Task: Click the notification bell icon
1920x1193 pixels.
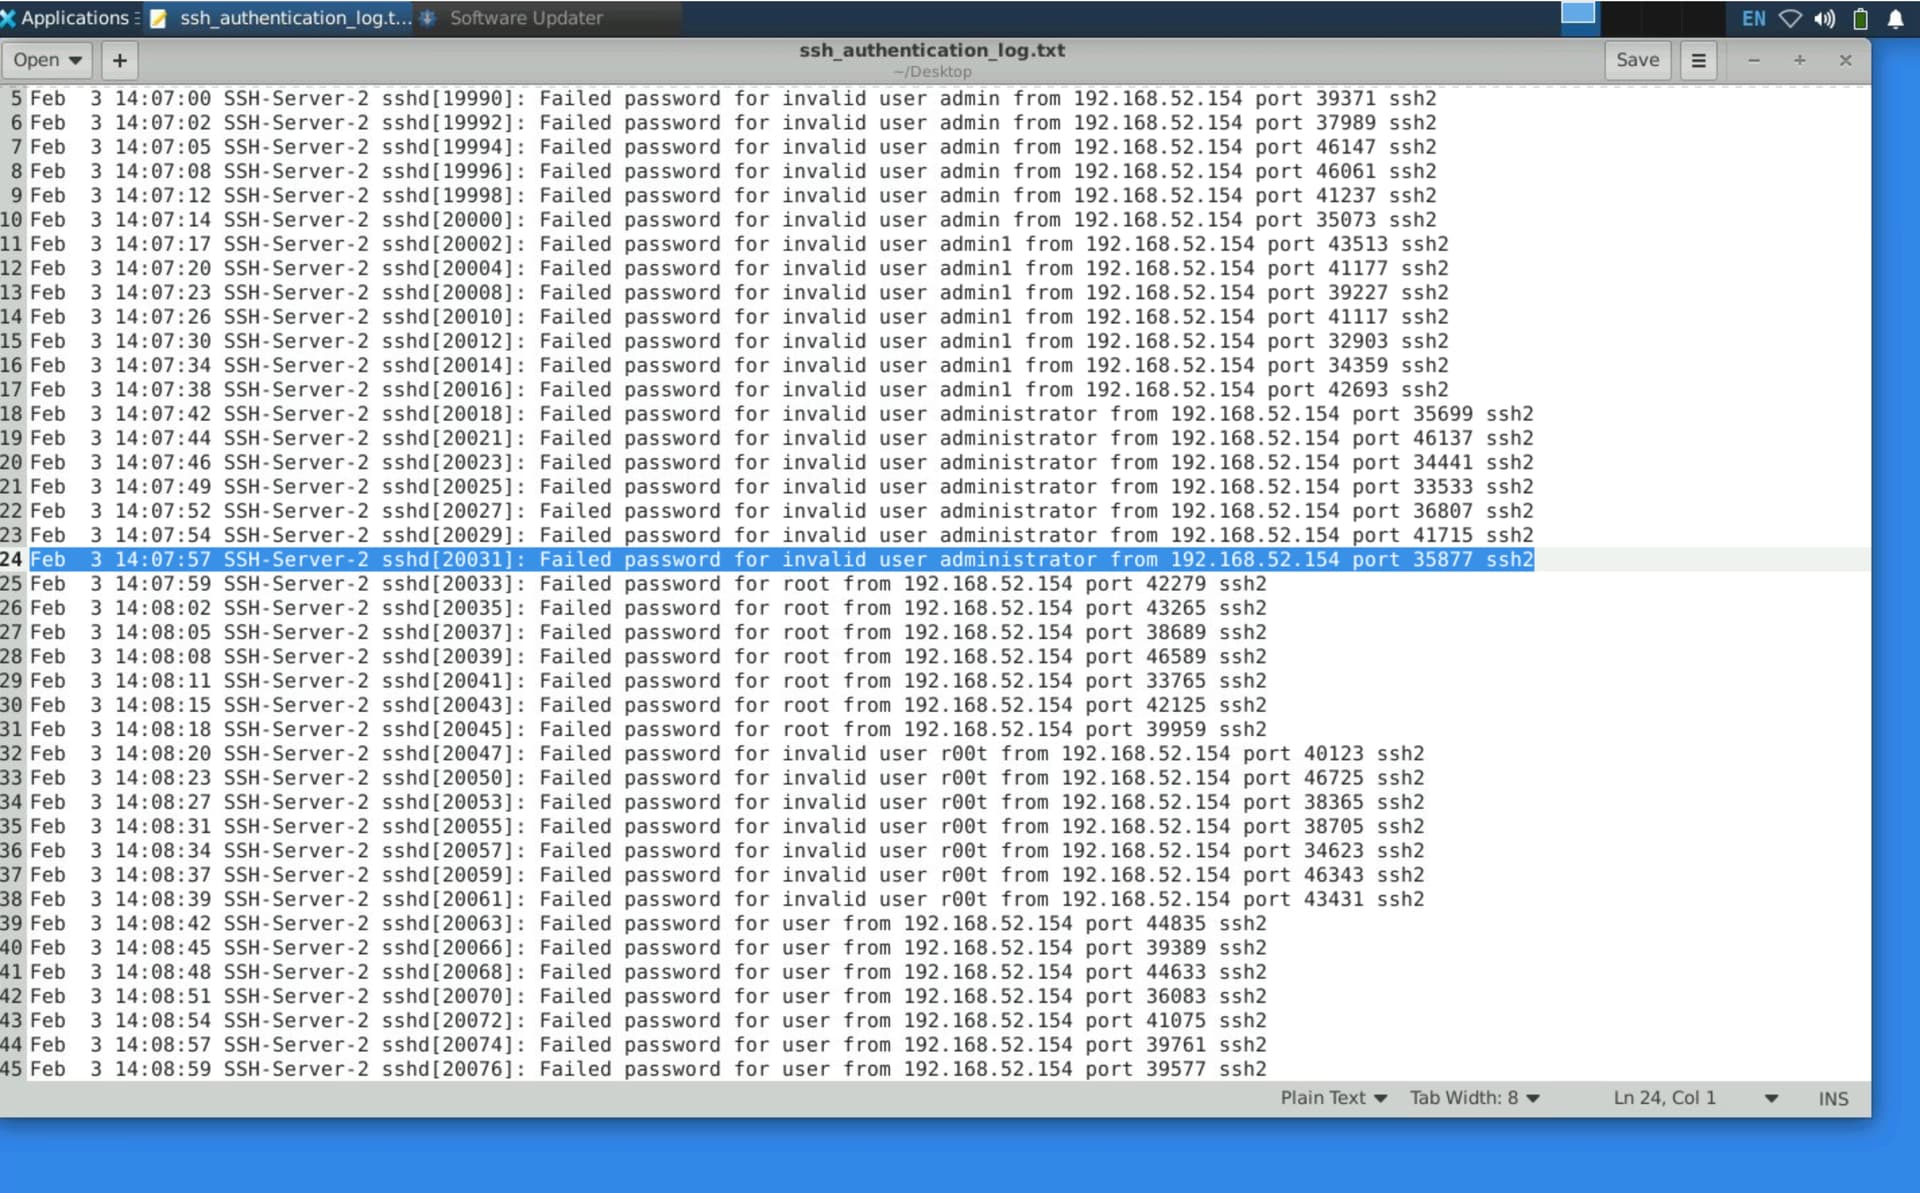Action: point(1895,18)
